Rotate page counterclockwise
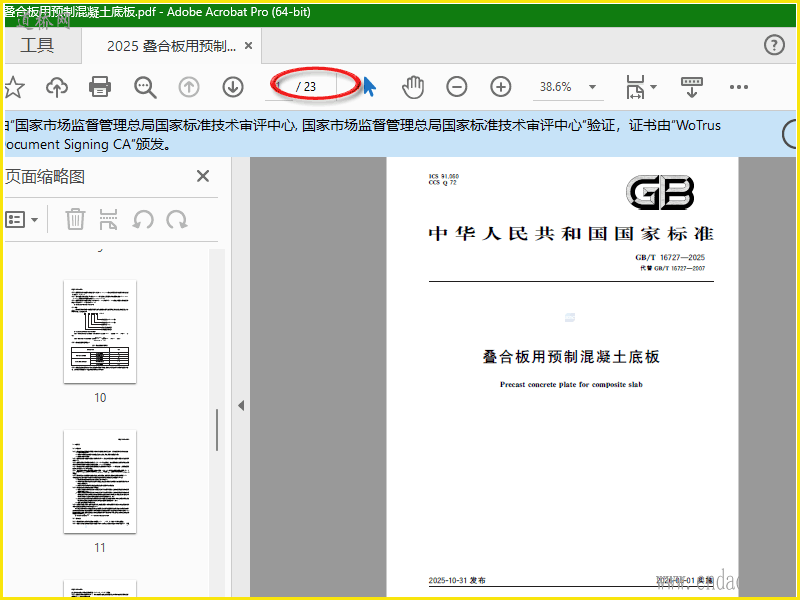 [143, 220]
